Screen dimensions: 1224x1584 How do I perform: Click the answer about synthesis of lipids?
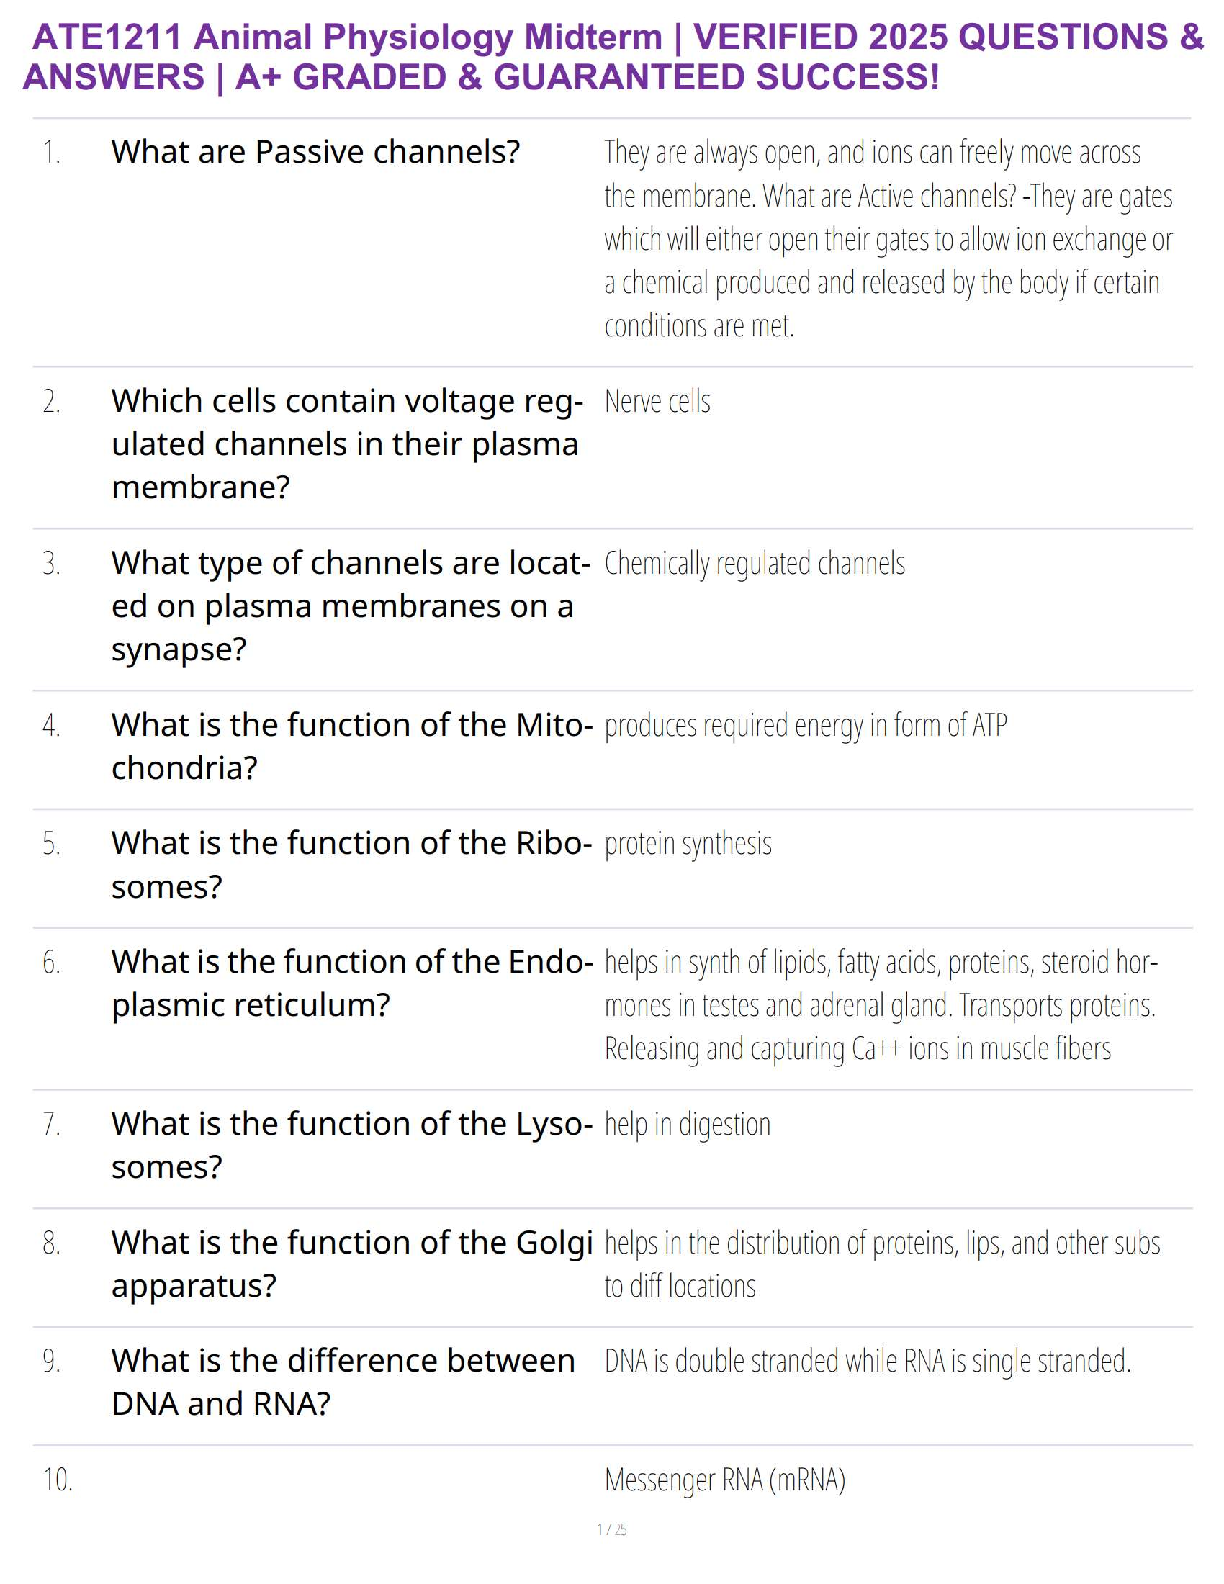click(880, 1005)
